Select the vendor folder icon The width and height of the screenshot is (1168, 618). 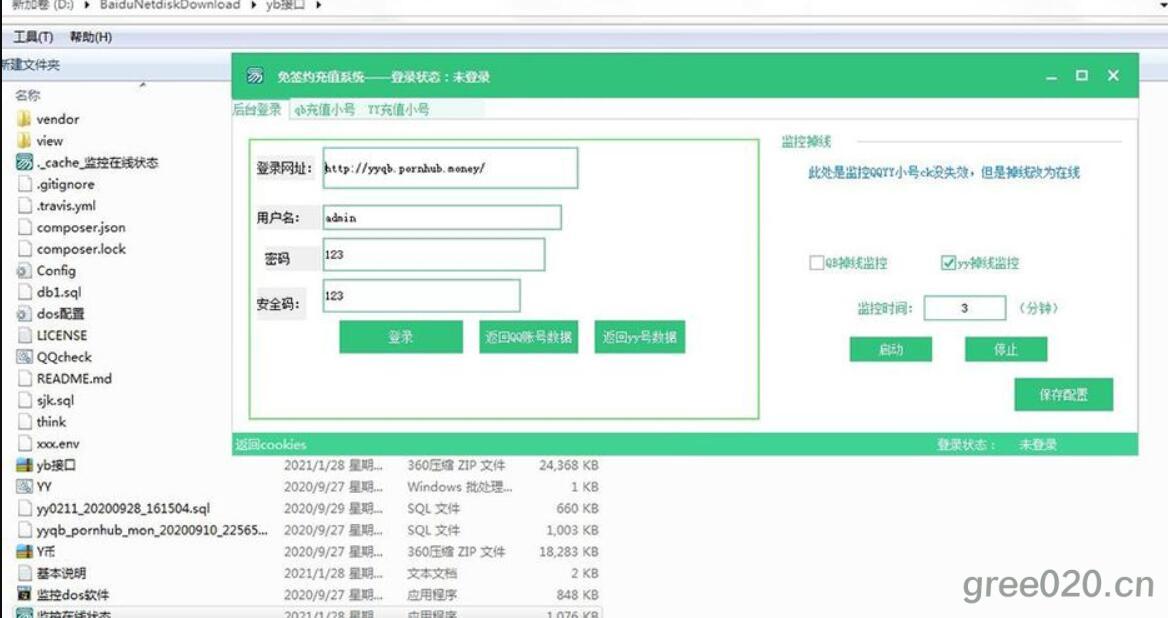coord(24,119)
